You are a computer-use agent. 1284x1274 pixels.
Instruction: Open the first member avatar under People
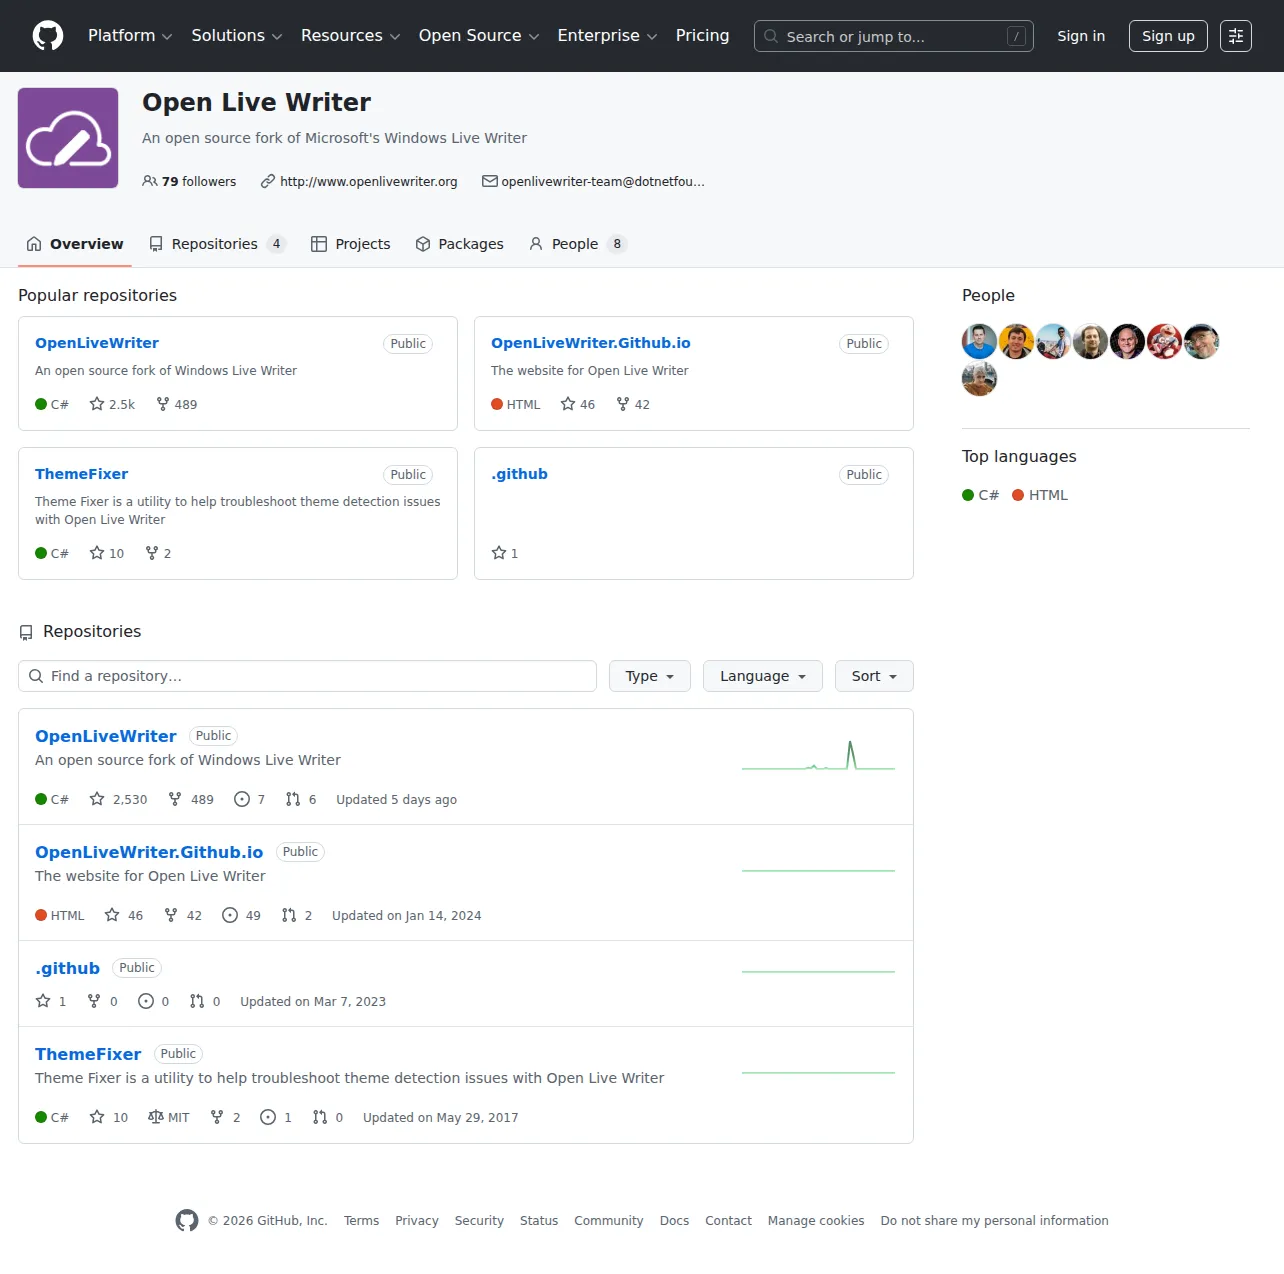click(979, 342)
